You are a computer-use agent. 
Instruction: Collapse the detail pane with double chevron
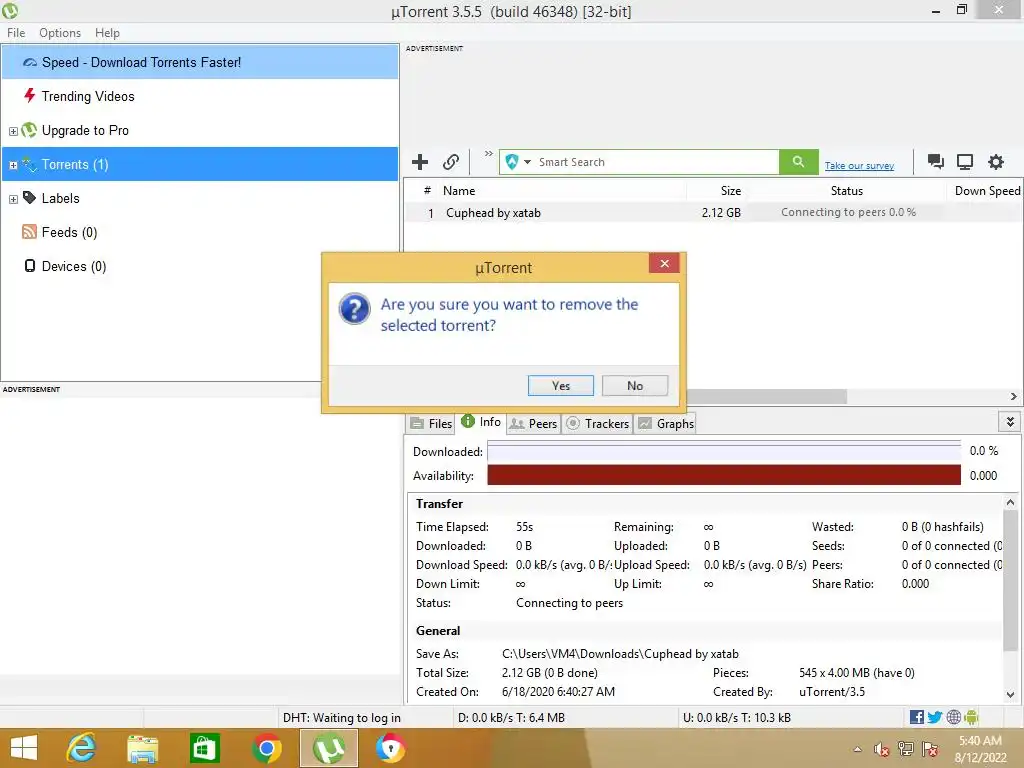tap(1010, 422)
